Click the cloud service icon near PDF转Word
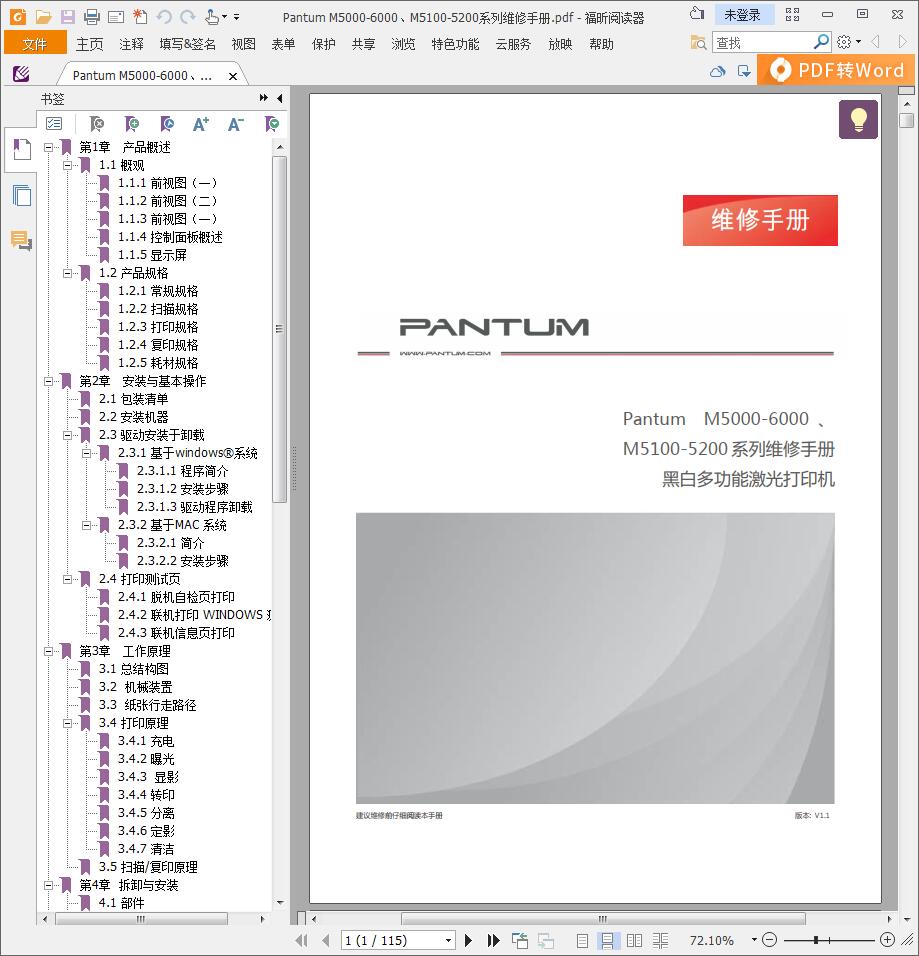919x956 pixels. point(718,71)
